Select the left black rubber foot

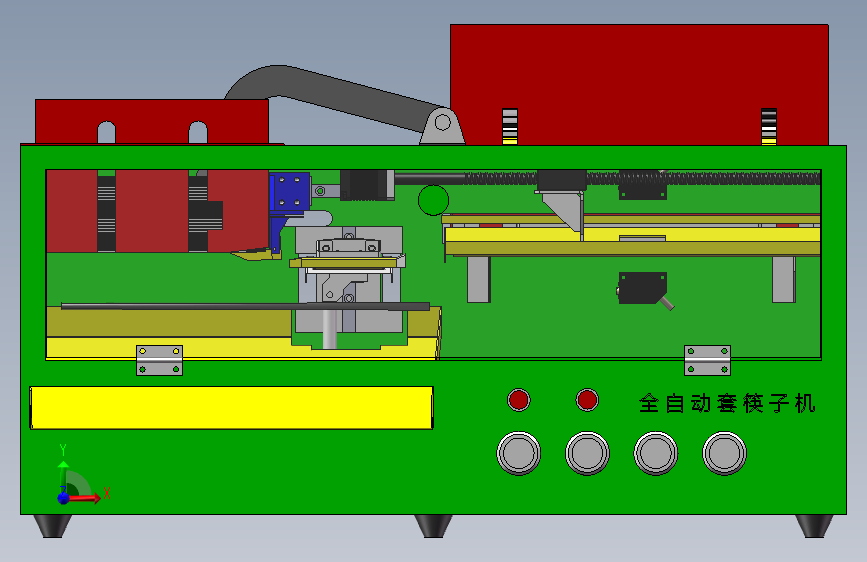click(x=53, y=525)
